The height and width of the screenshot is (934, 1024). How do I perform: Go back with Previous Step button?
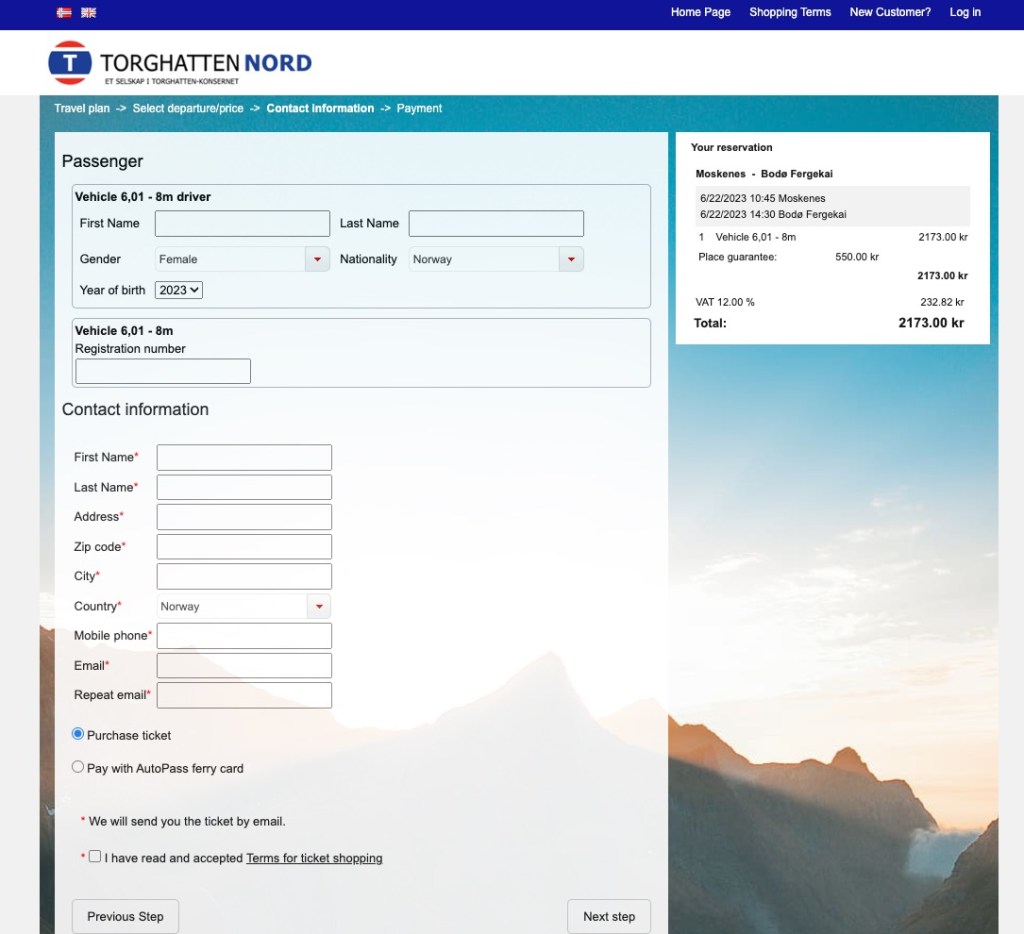(x=125, y=916)
